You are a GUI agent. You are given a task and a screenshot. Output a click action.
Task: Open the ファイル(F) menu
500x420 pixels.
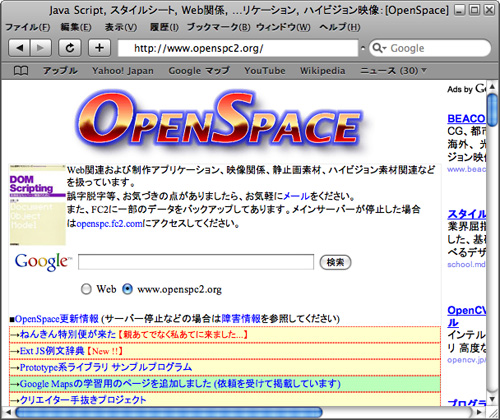[x=28, y=27]
